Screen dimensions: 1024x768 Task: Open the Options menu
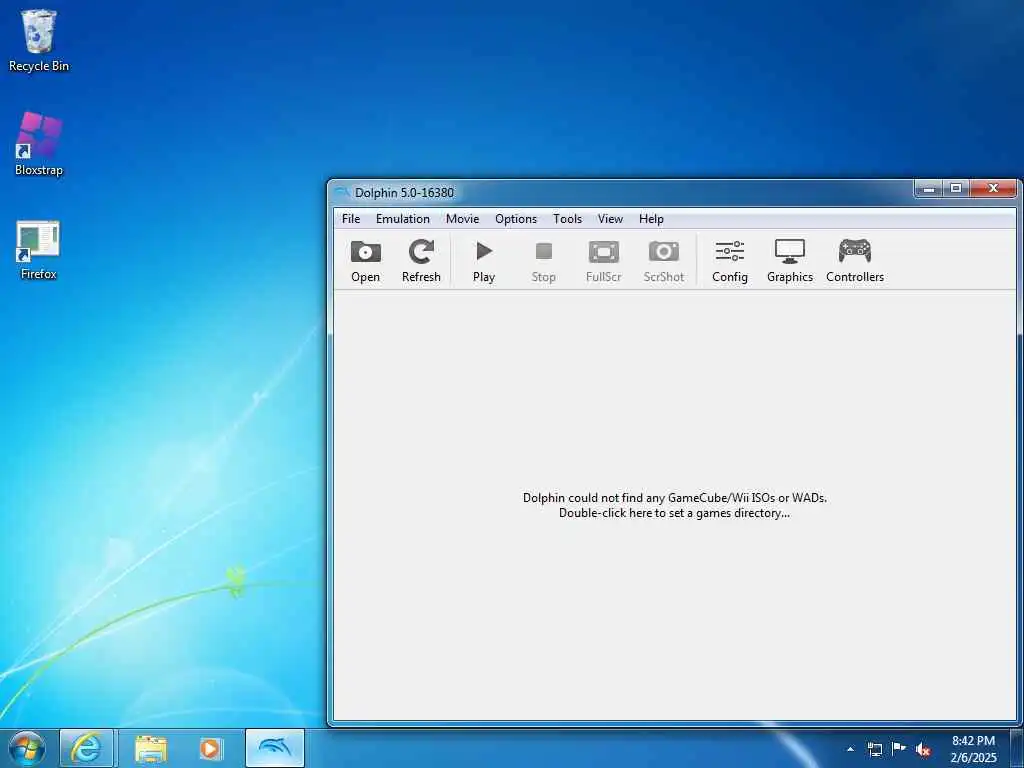click(516, 219)
